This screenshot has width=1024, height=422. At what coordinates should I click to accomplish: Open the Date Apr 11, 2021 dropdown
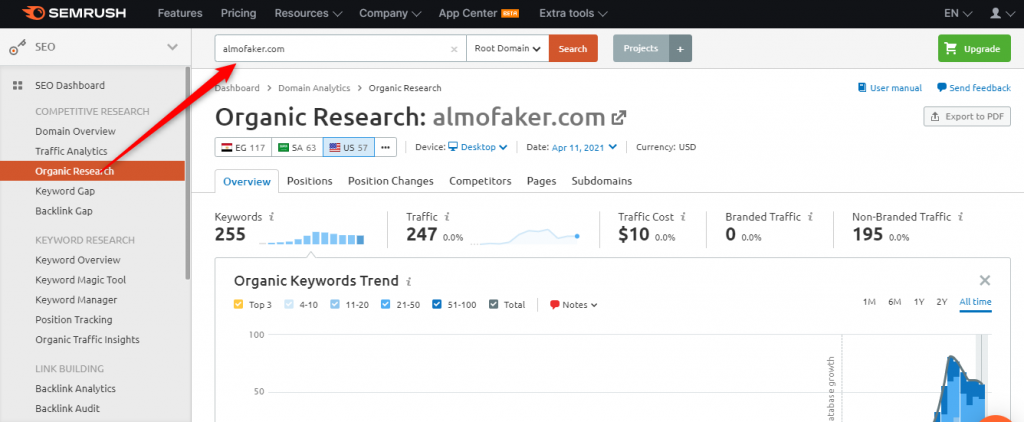pyautogui.click(x=584, y=148)
